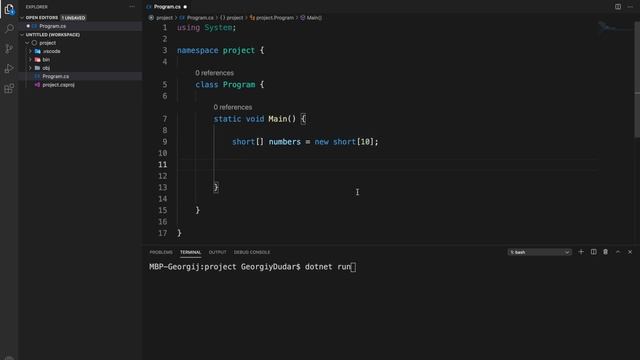Screen dimensions: 640x360
Task: Open the Run and Debug view icon
Action: click(x=9, y=68)
